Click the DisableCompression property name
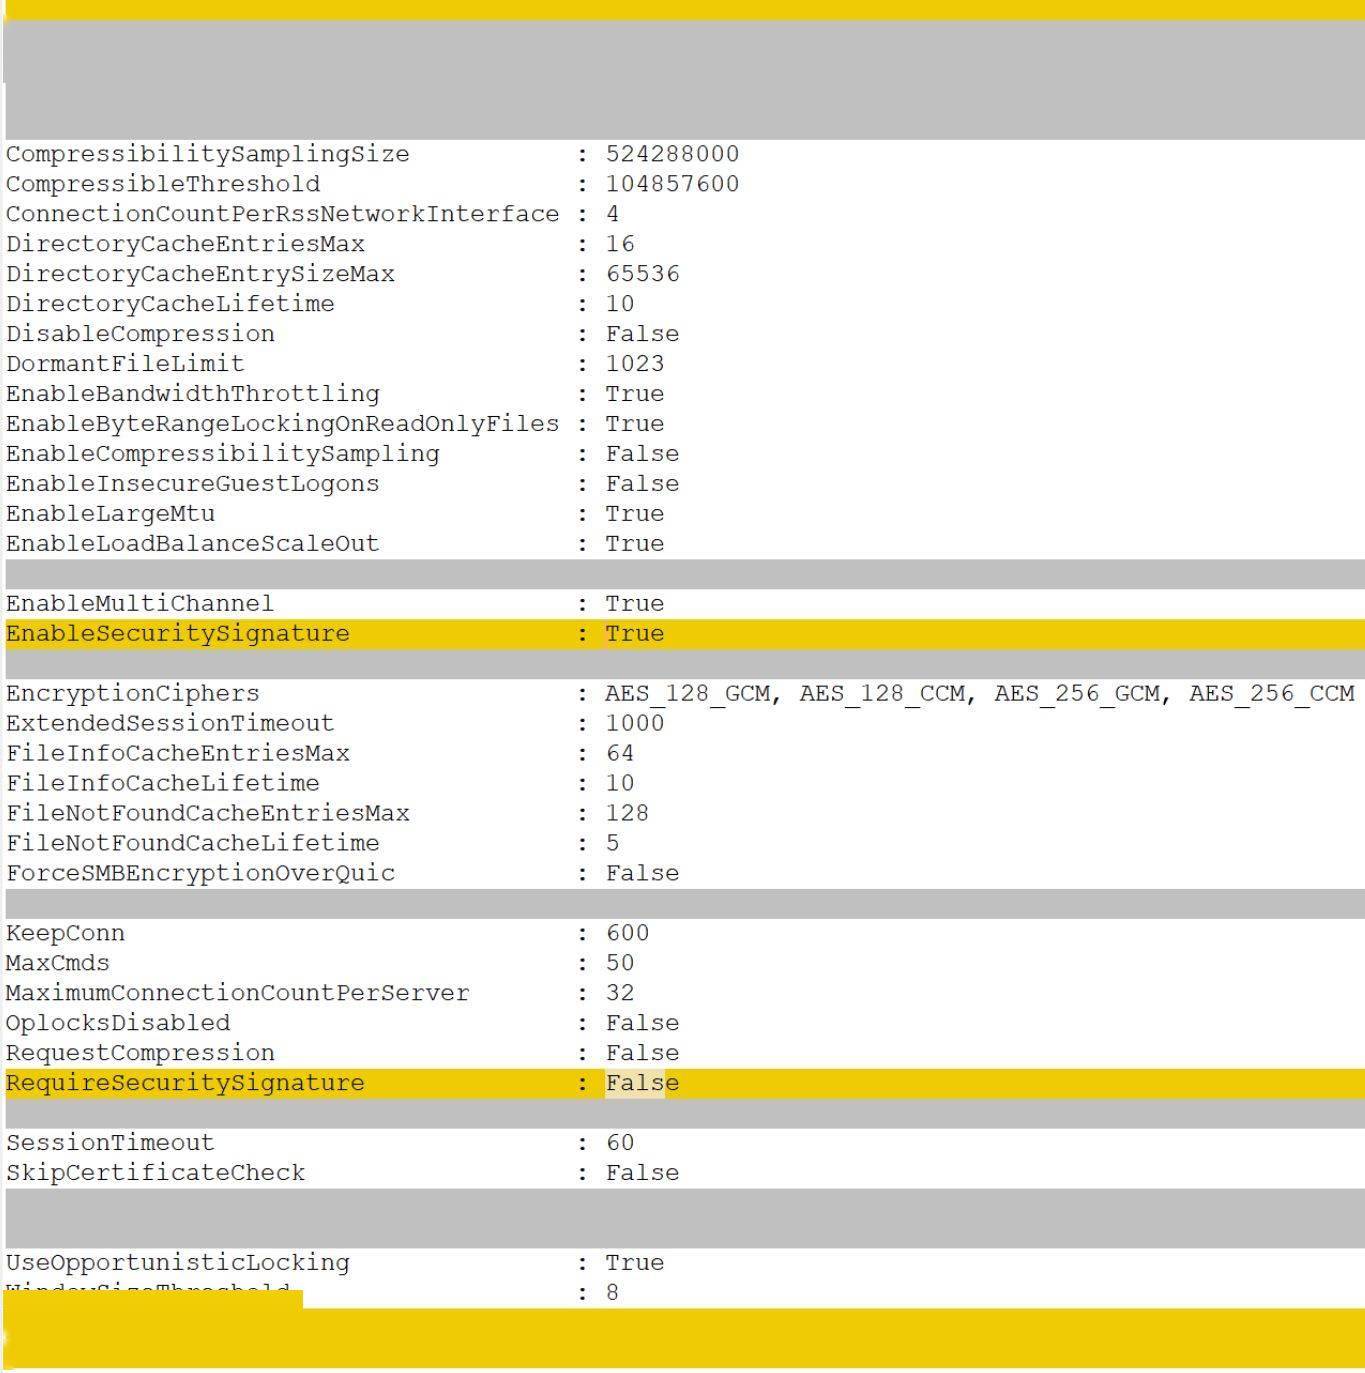Image resolution: width=1365 pixels, height=1373 pixels. tap(140, 334)
